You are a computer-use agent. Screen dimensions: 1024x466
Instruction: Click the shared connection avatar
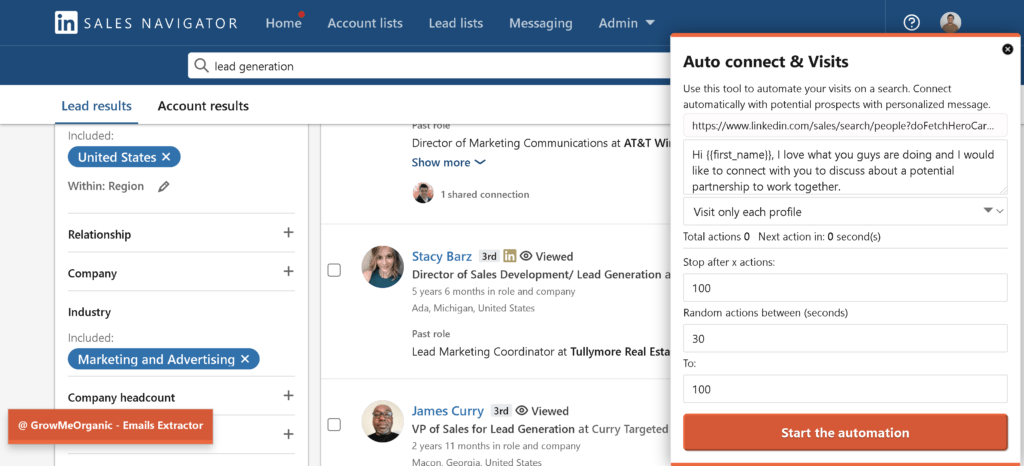(423, 194)
